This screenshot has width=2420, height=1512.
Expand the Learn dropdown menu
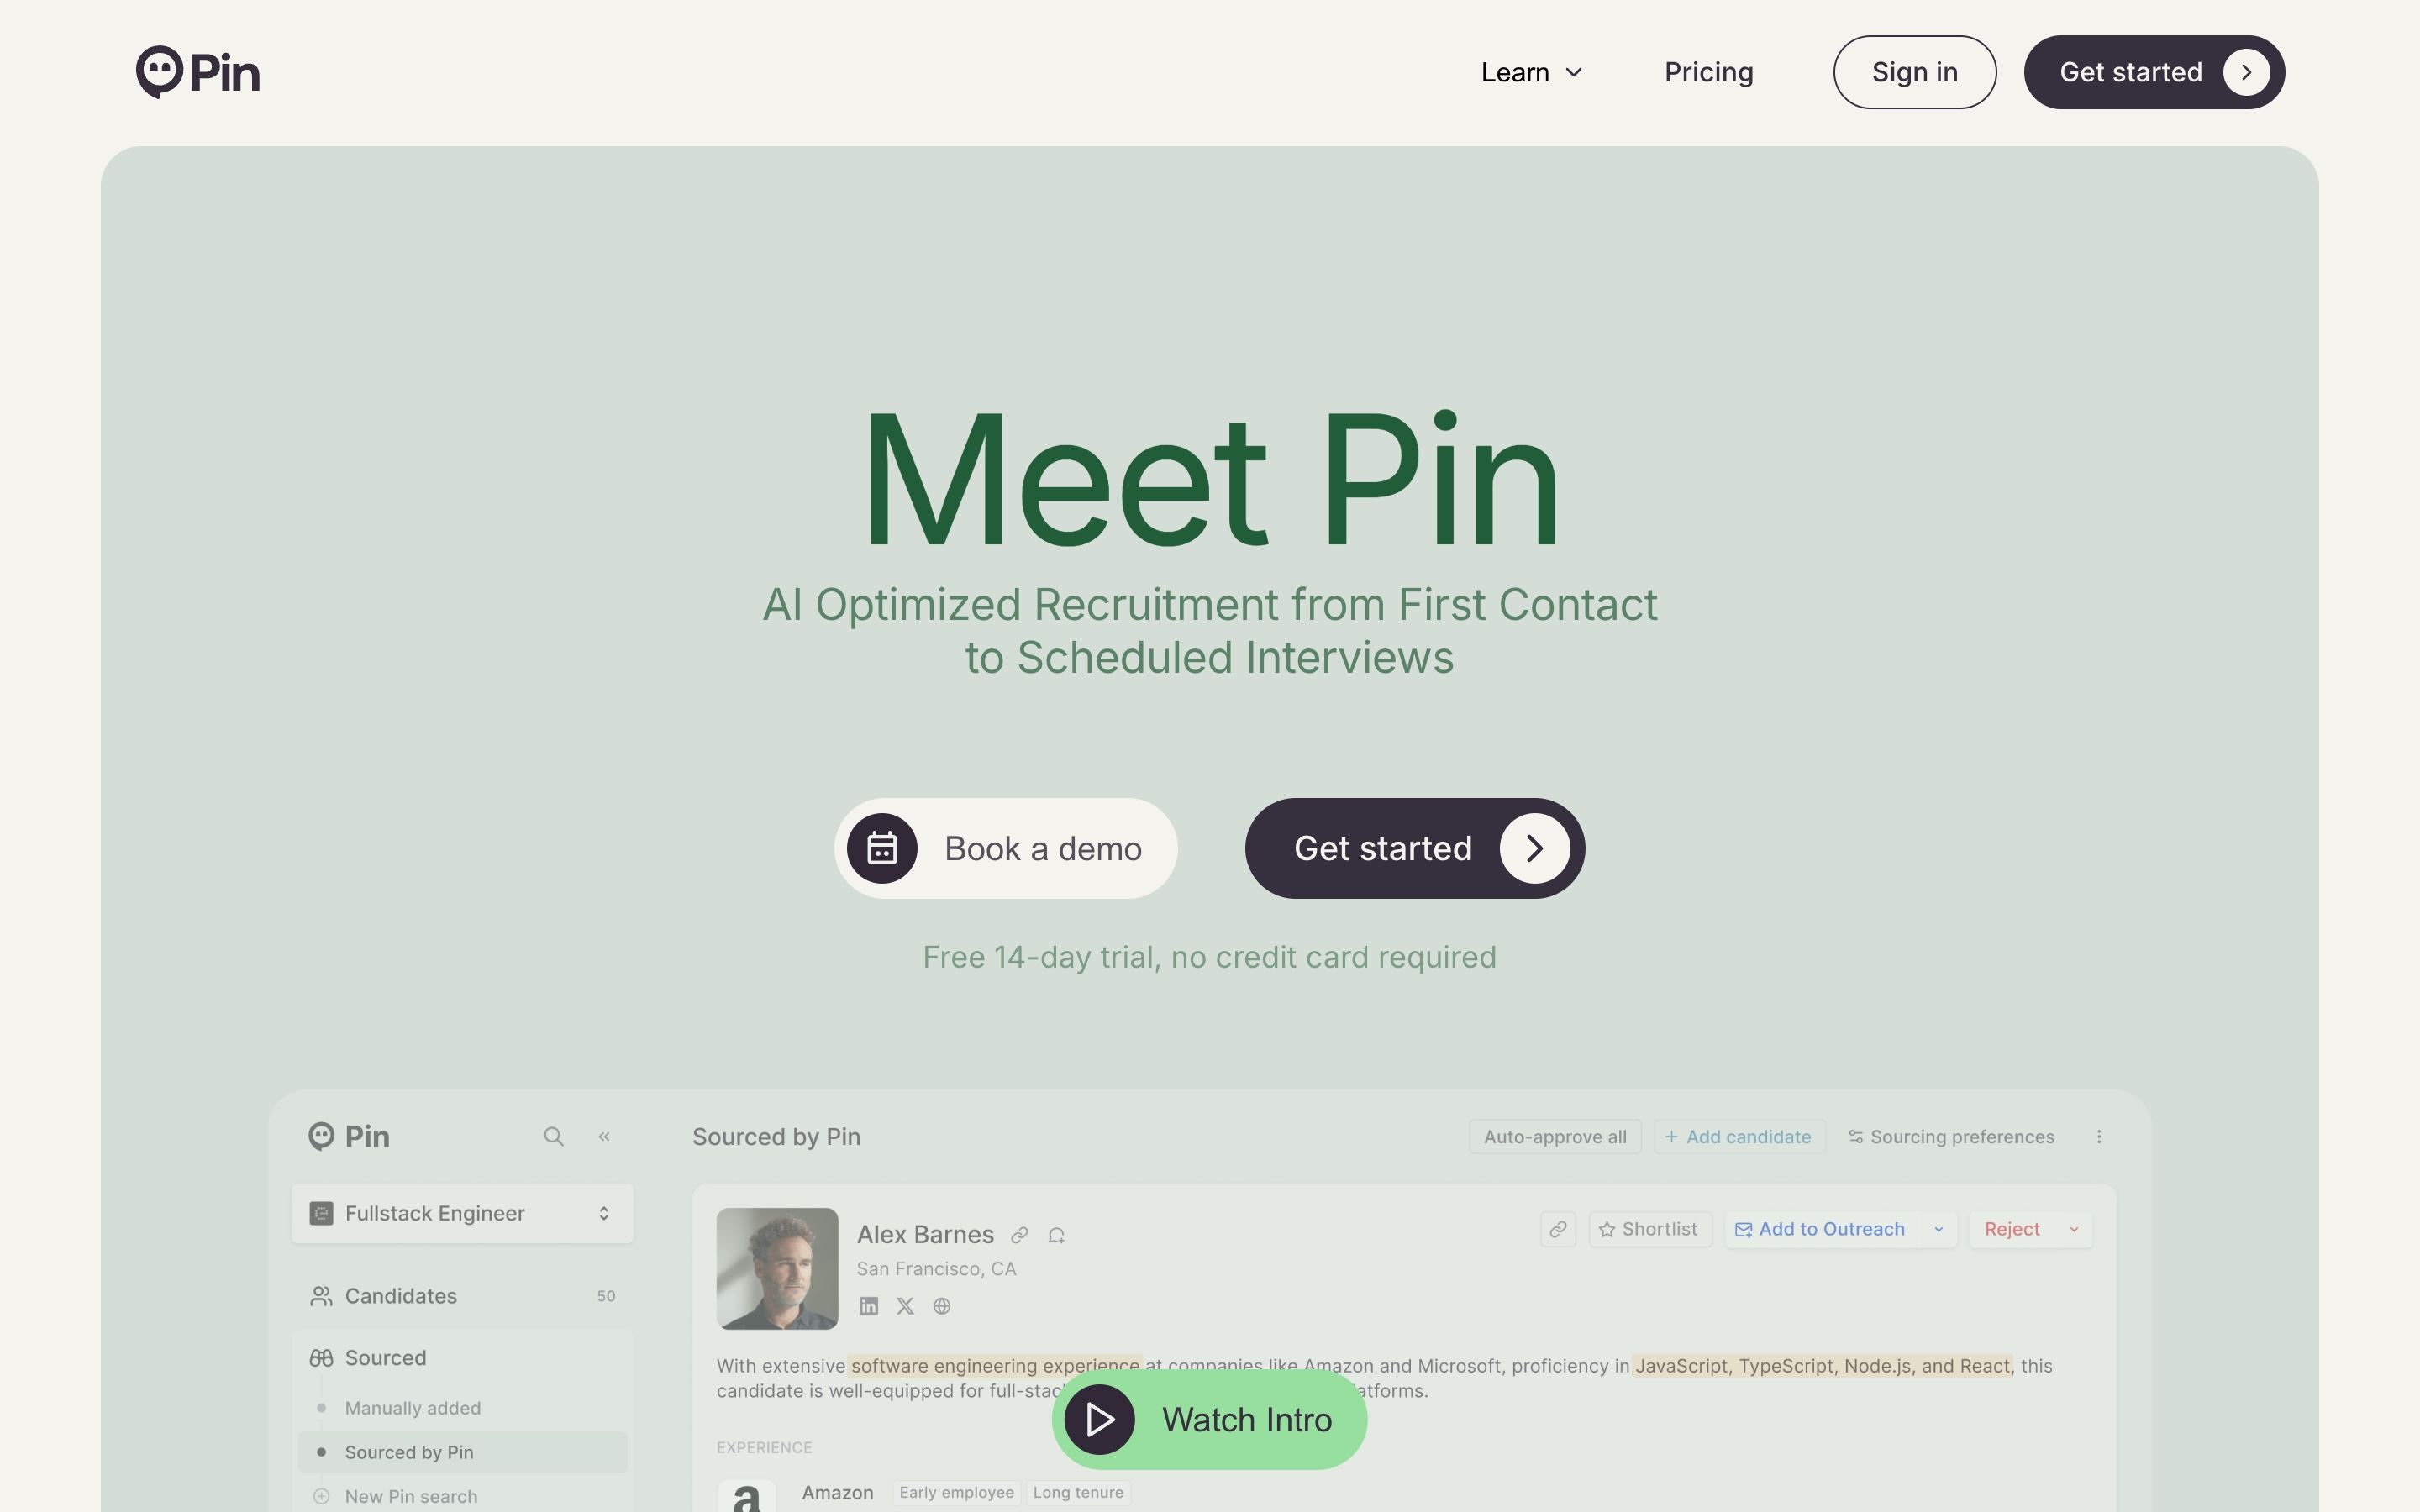coord(1531,72)
